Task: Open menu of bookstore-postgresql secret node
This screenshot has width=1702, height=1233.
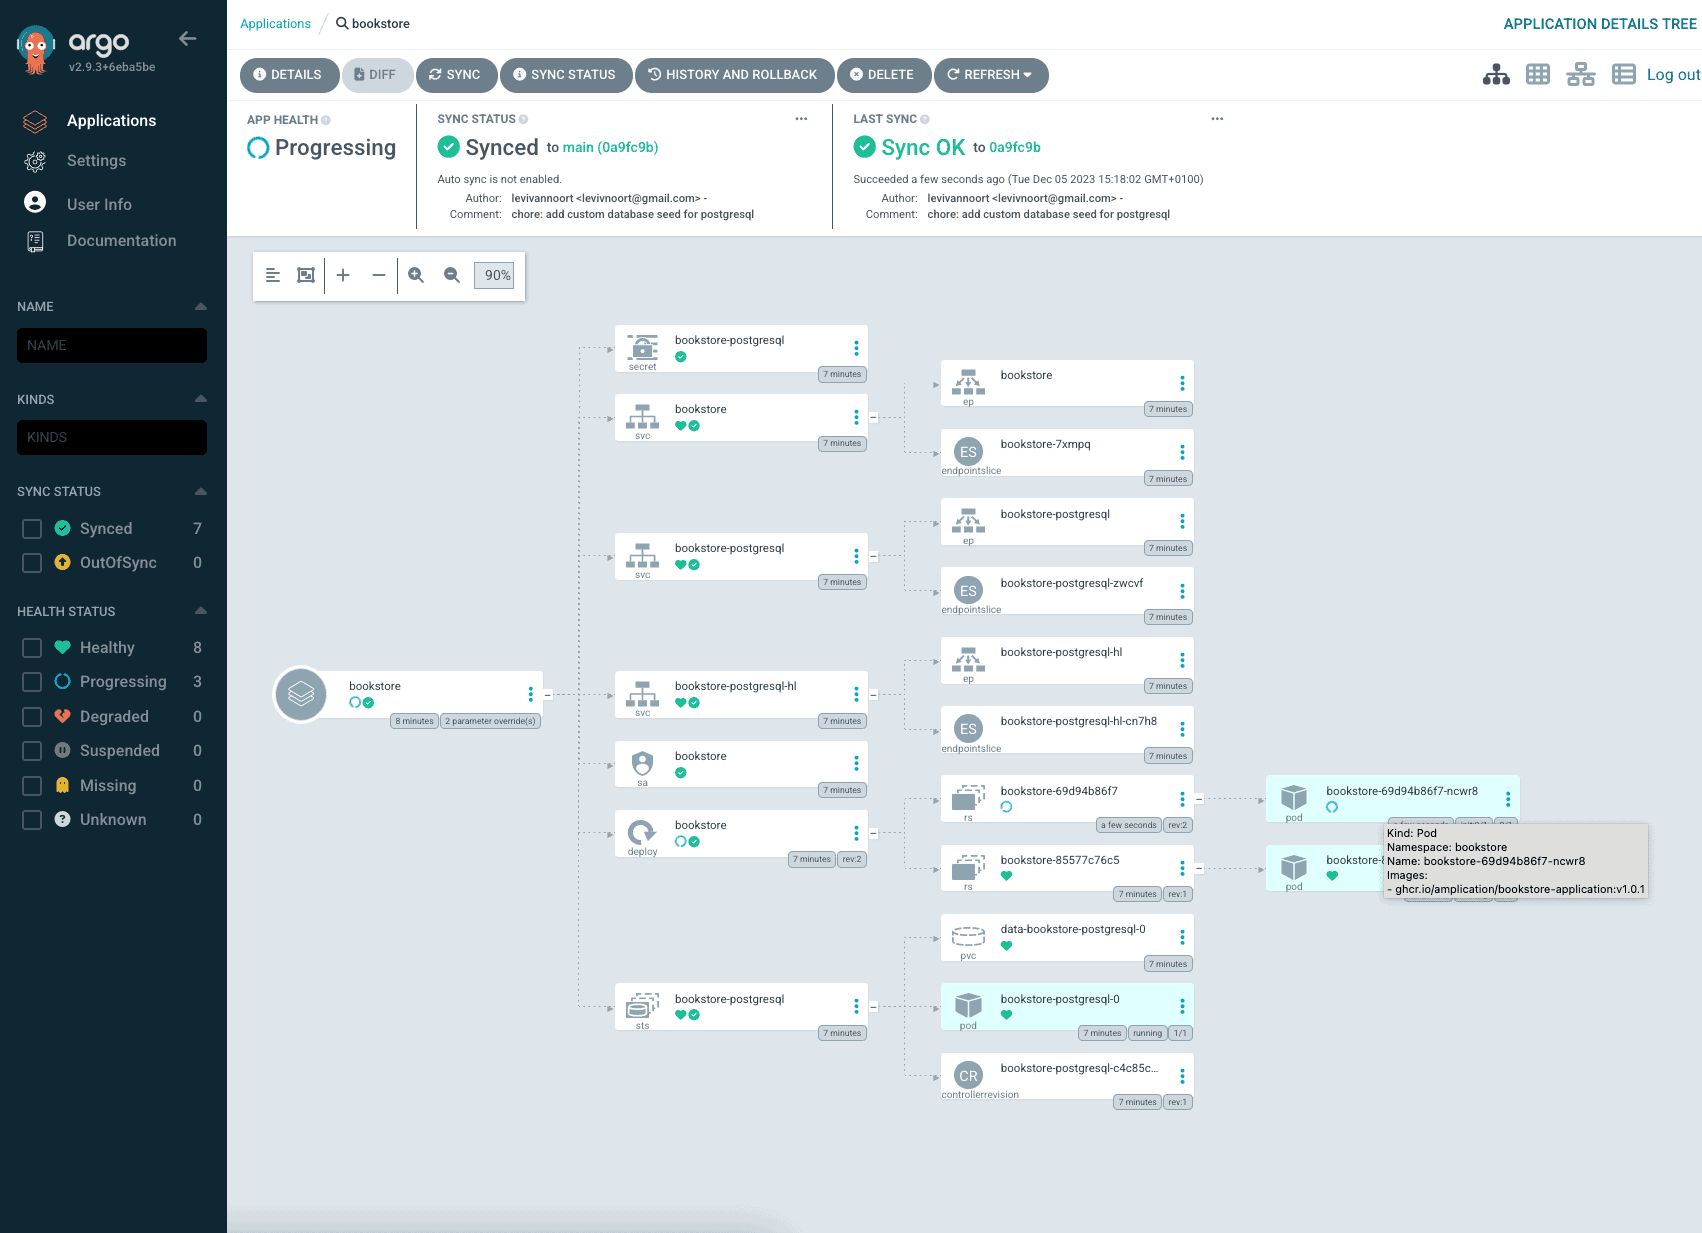Action: (x=856, y=348)
